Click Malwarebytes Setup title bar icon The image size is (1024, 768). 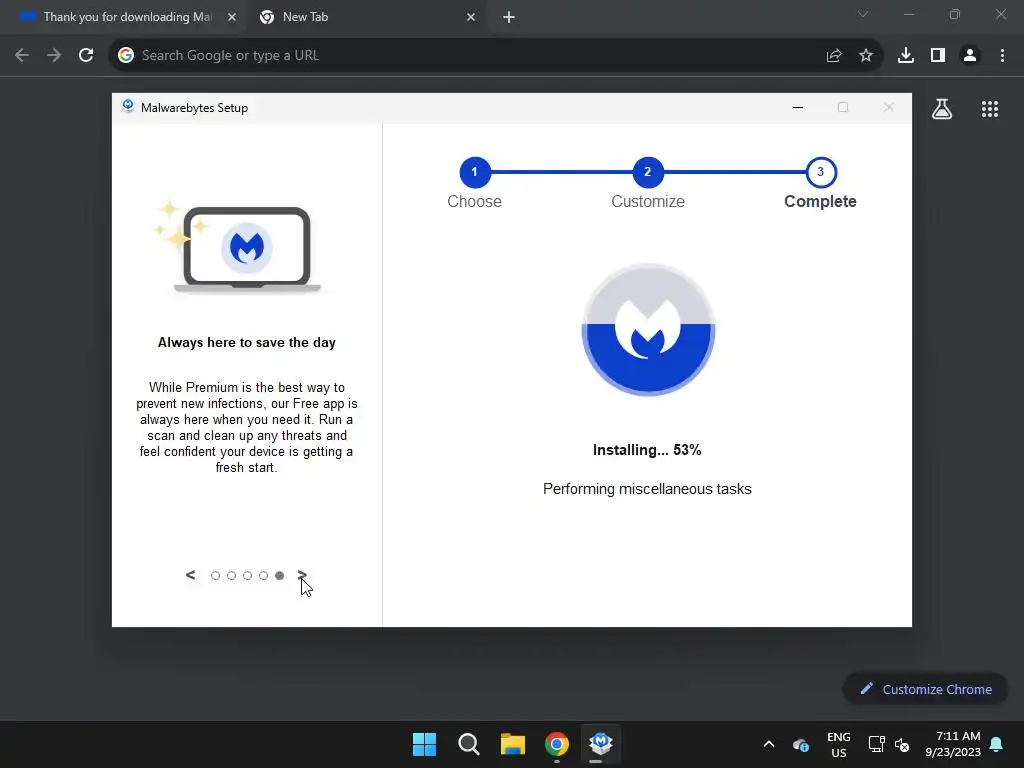pyautogui.click(x=128, y=106)
